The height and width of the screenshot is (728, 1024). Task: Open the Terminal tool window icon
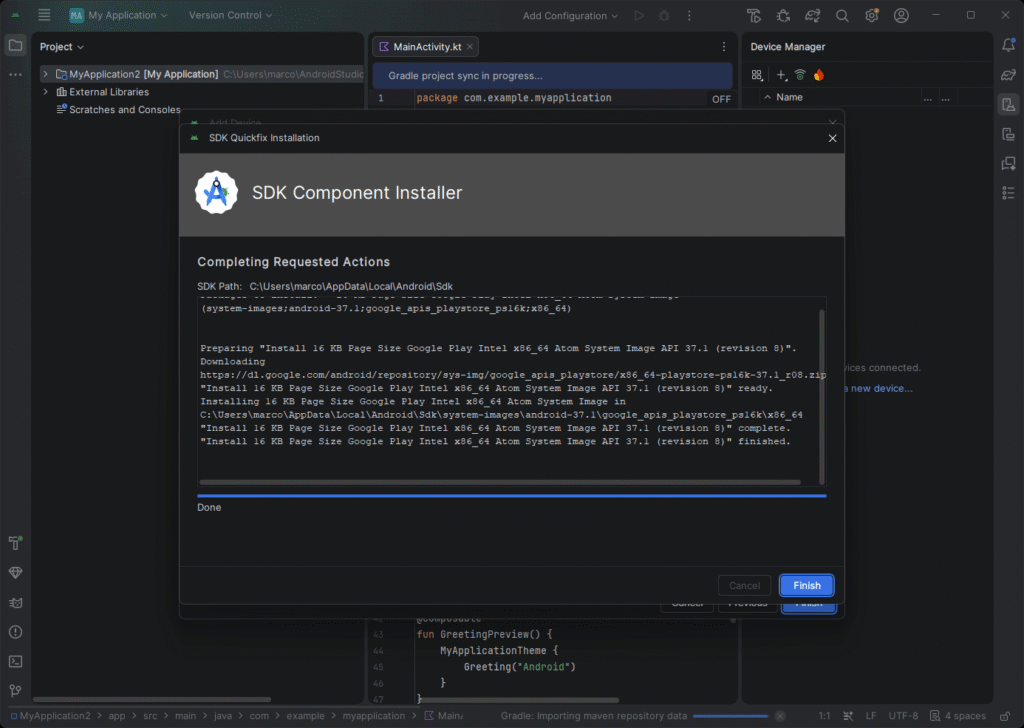[16, 661]
